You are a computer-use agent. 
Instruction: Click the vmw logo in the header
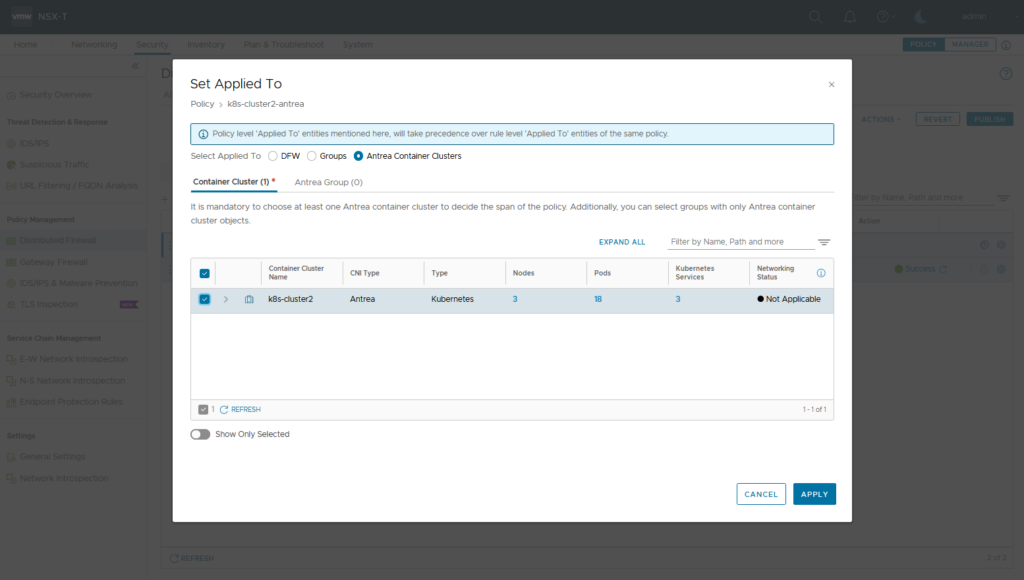22,16
